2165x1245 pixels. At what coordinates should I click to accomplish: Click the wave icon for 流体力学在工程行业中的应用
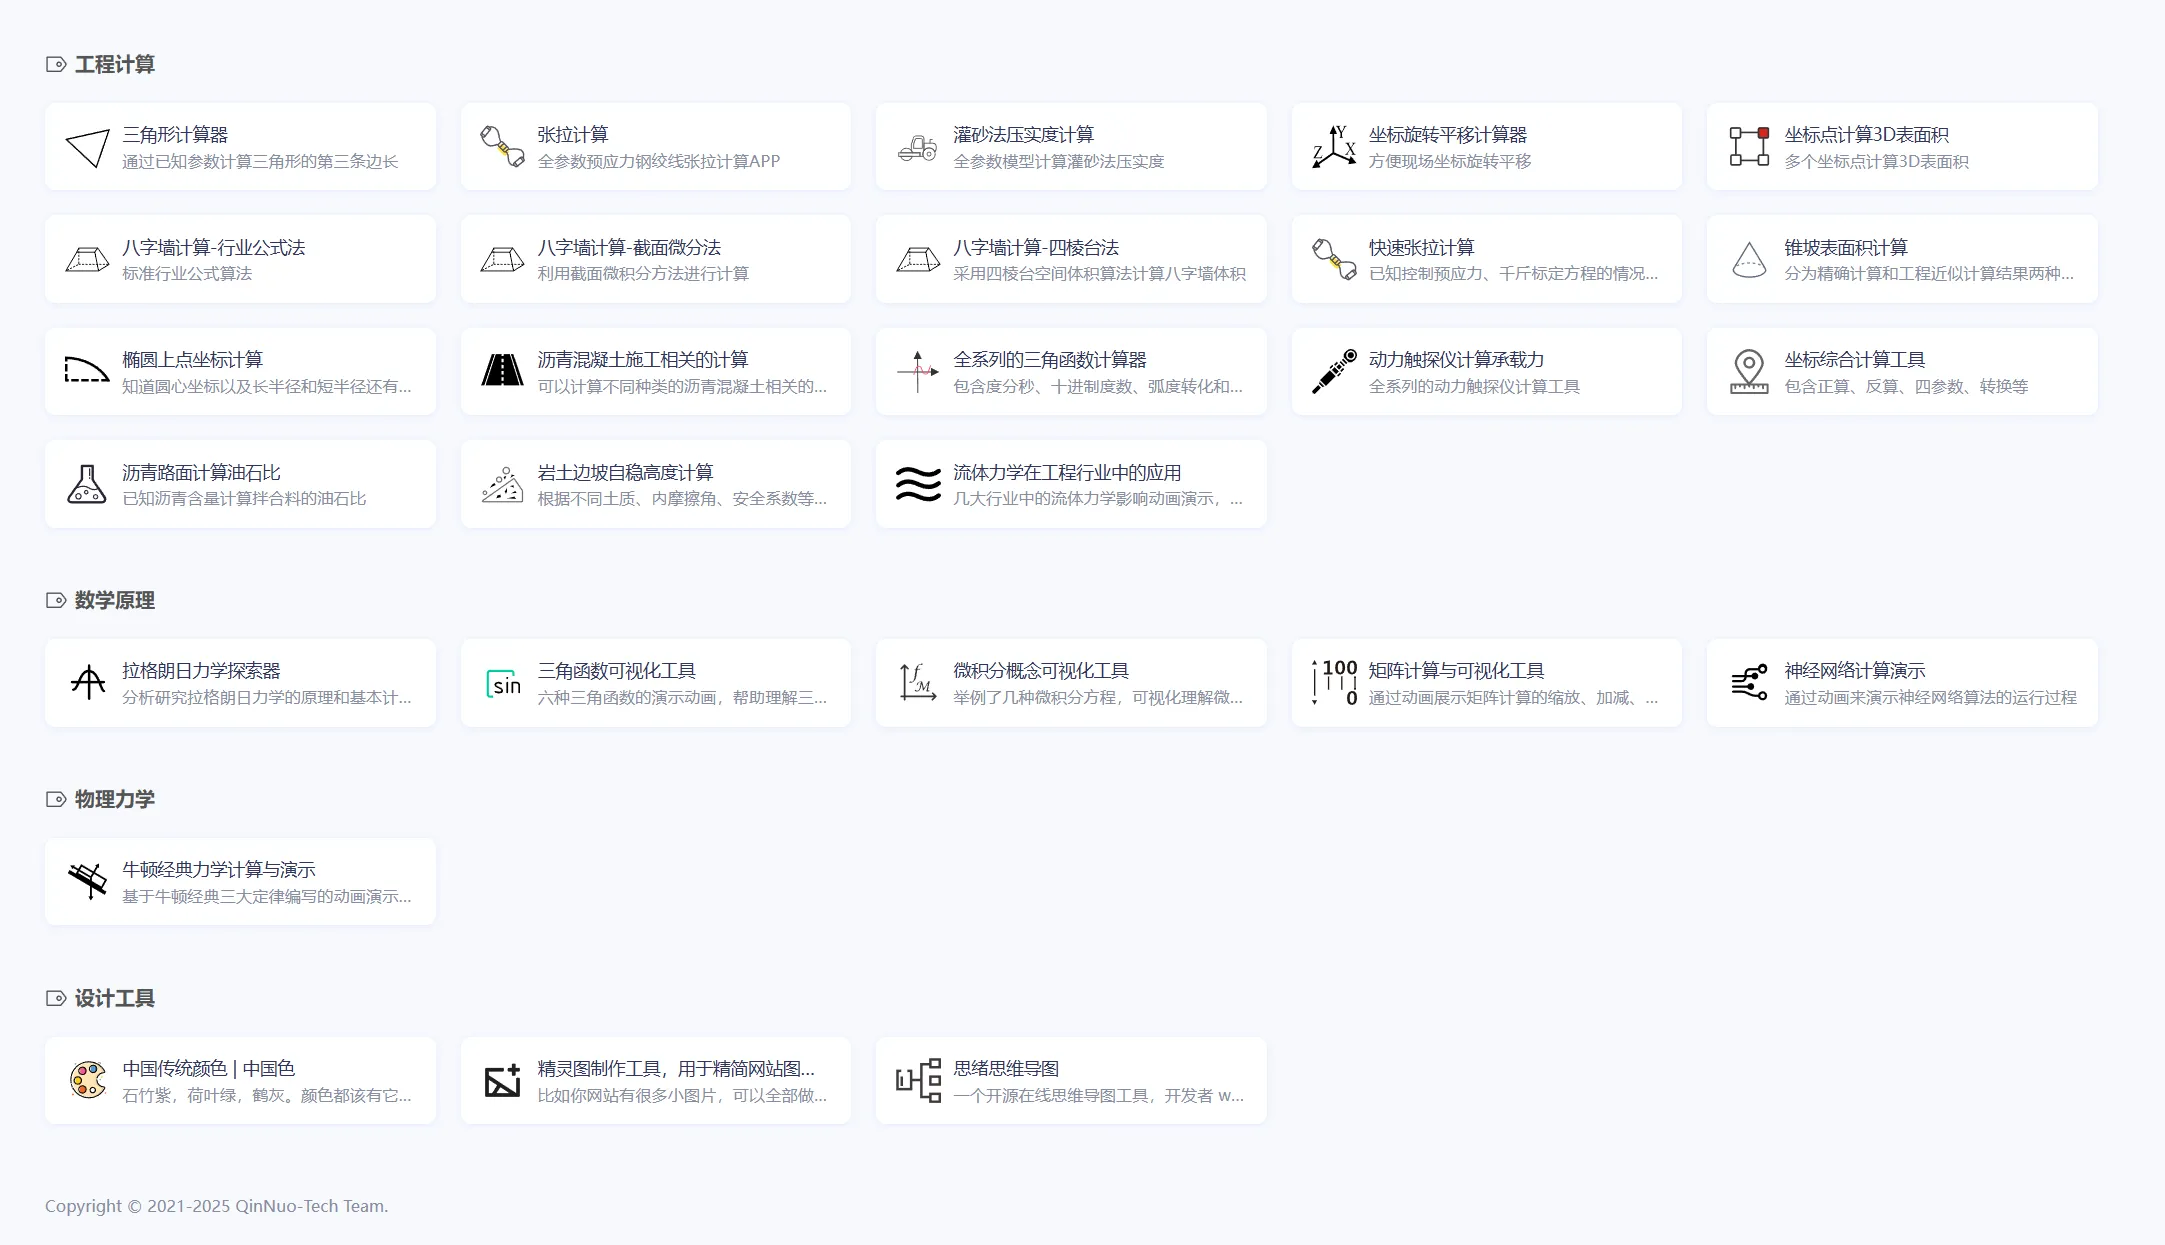pos(918,484)
